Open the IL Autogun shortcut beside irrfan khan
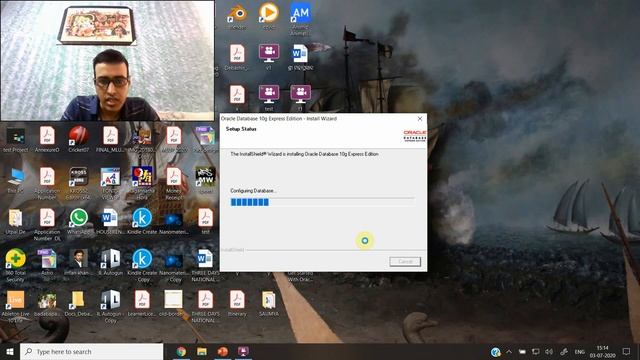The image size is (640, 360). tap(110, 262)
